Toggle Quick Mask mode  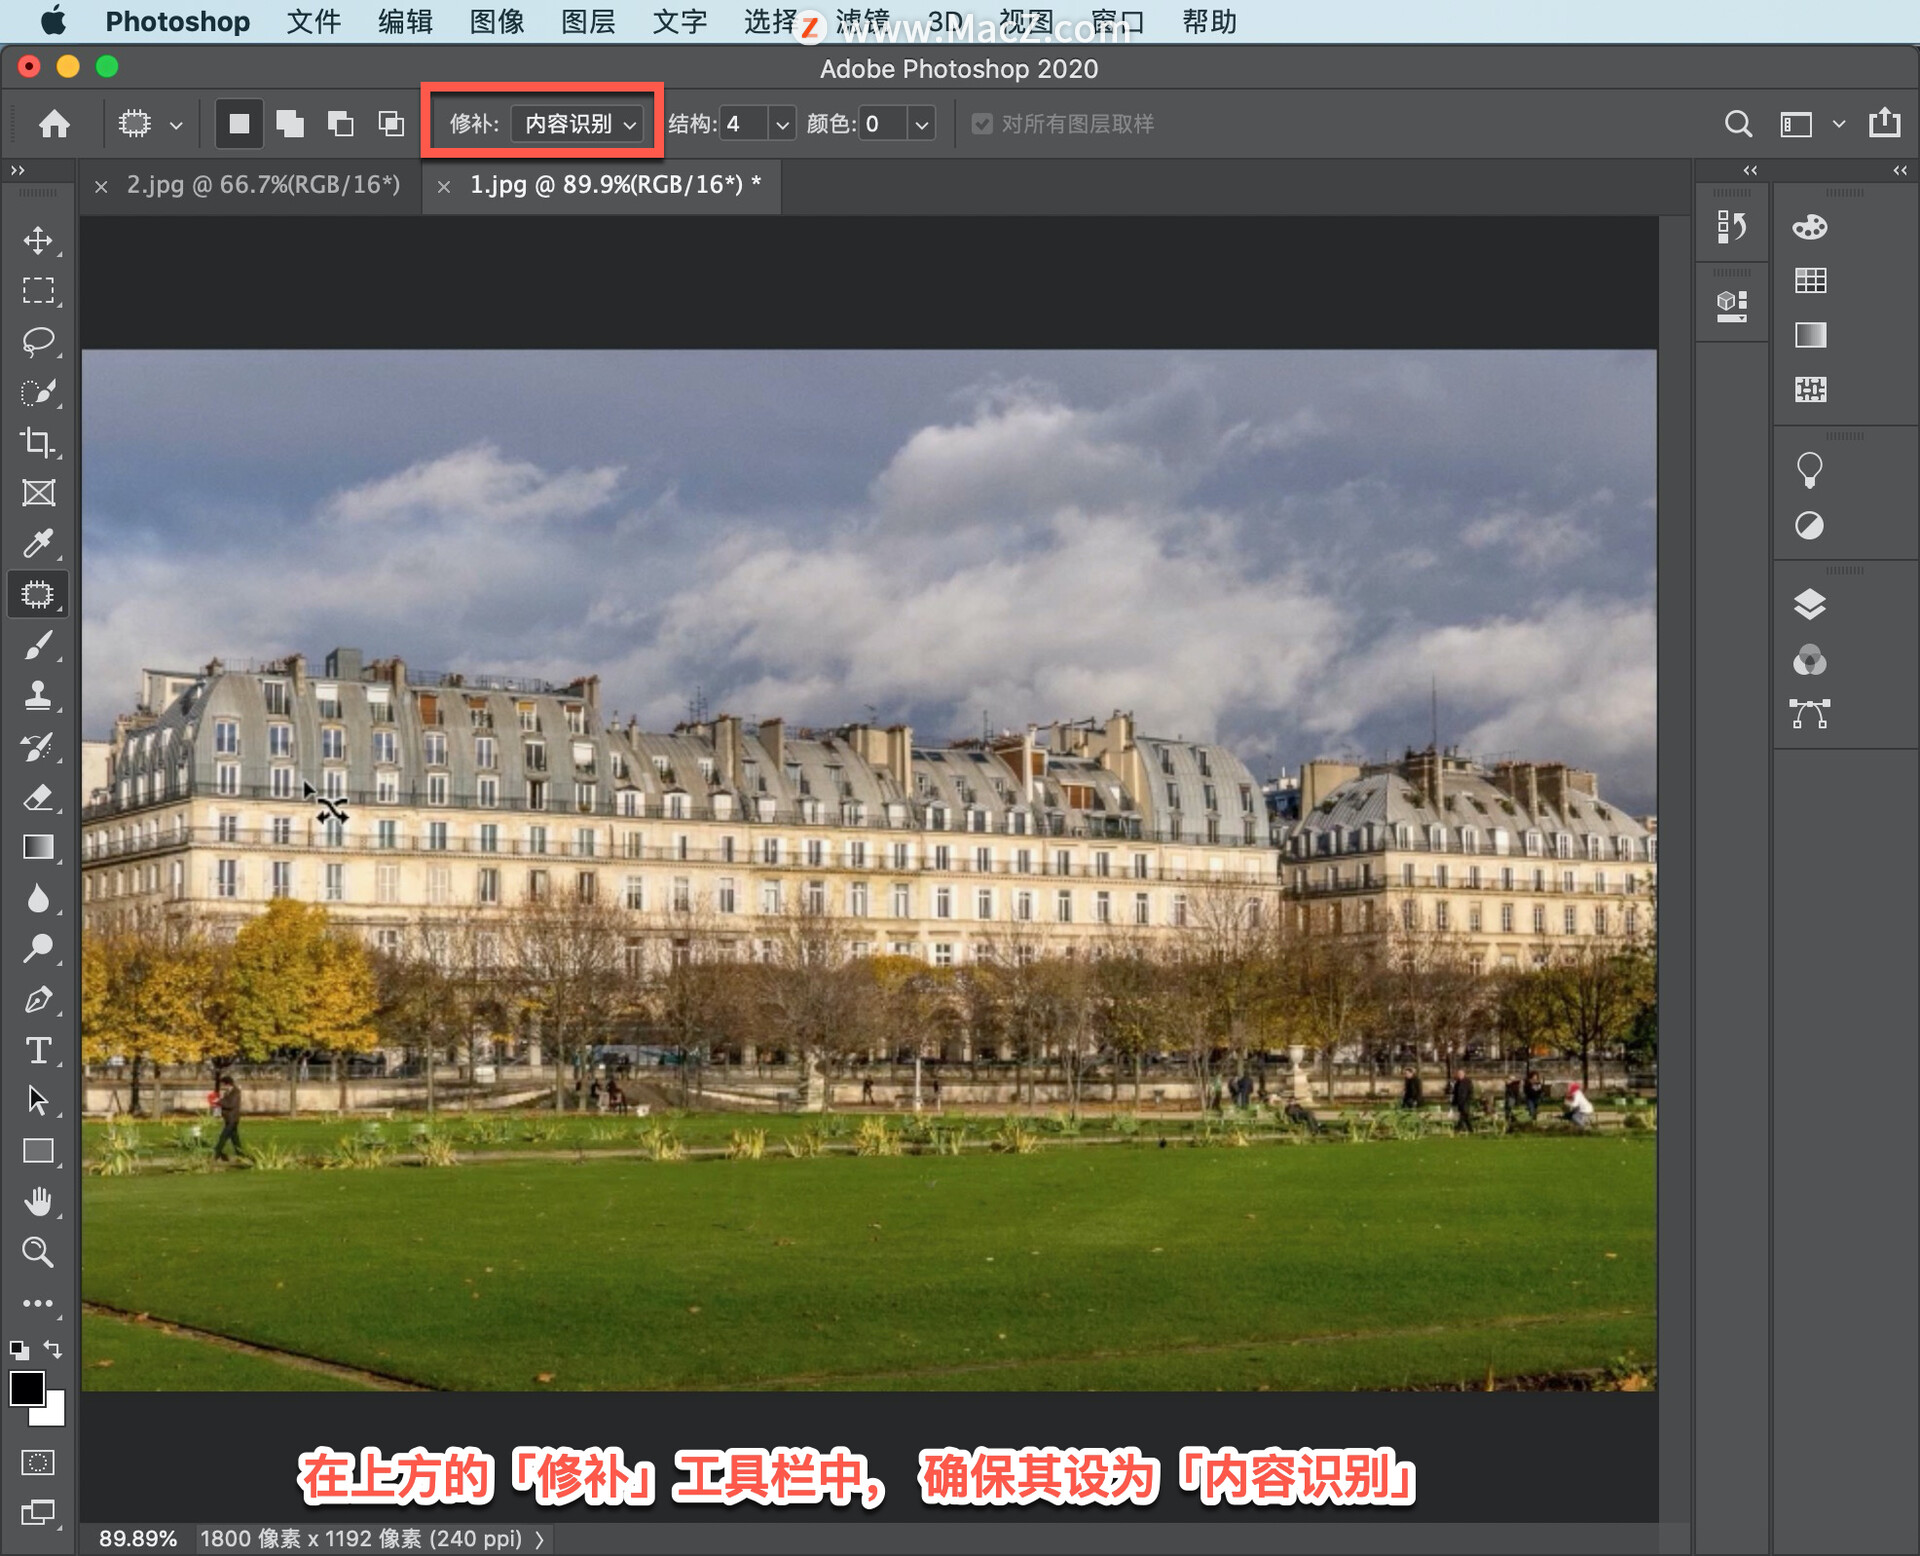coord(38,1463)
